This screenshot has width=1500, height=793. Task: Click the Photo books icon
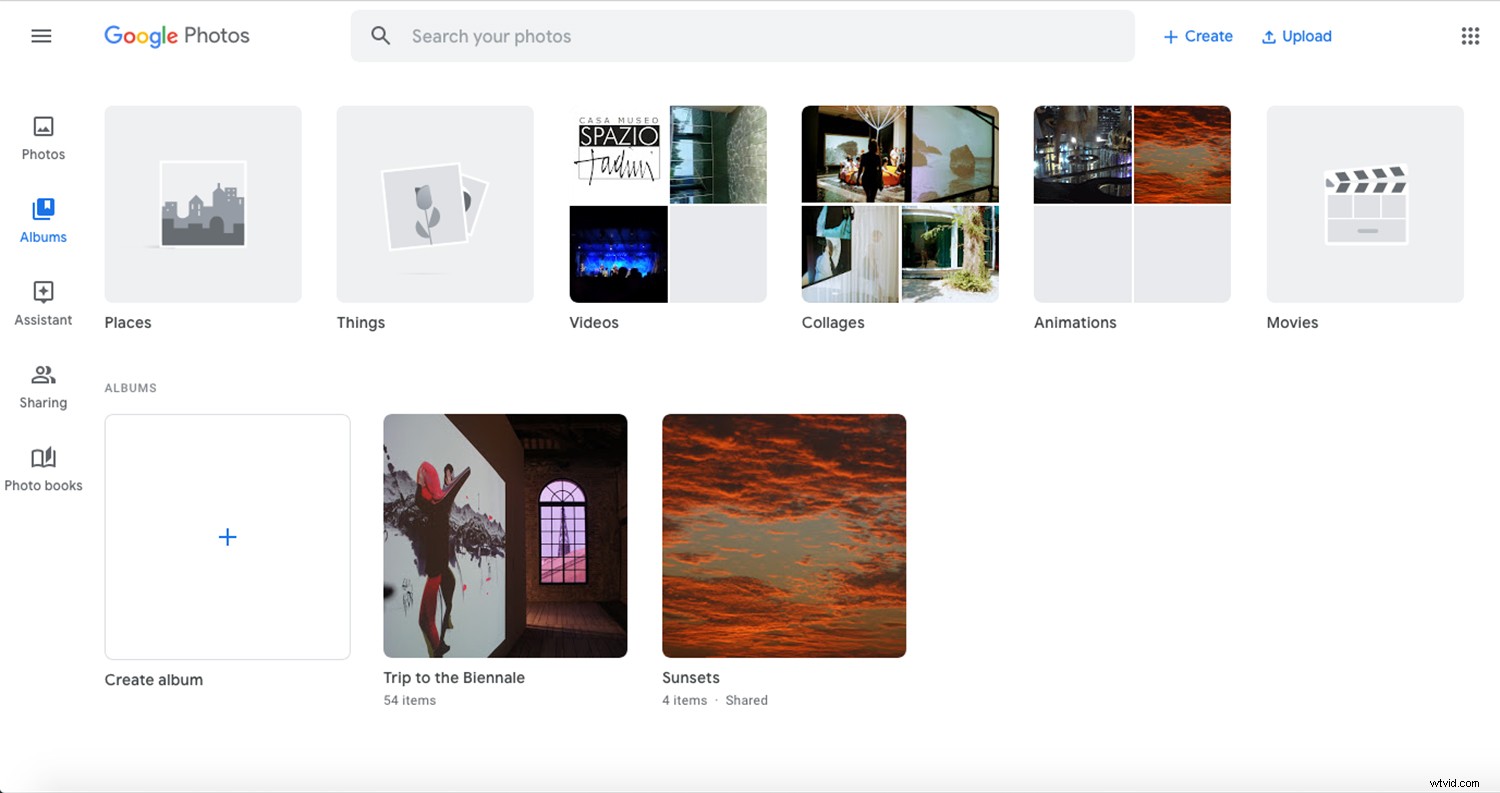(x=43, y=458)
